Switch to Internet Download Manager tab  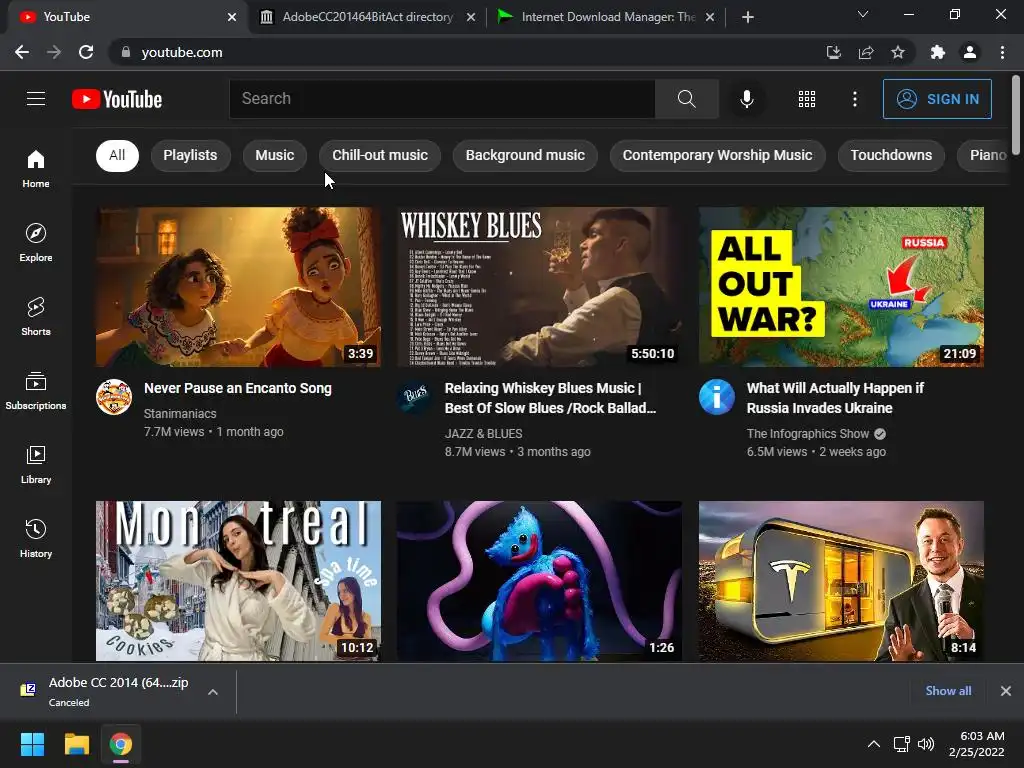pos(605,17)
